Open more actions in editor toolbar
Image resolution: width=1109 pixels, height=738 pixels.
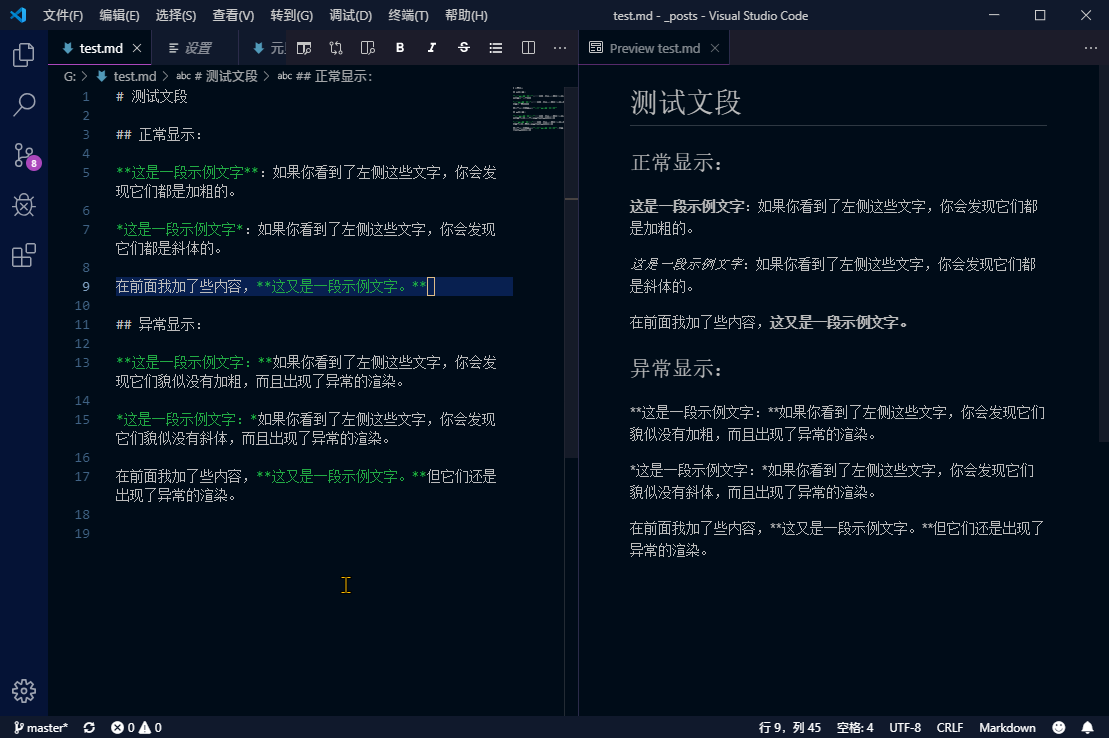(x=560, y=48)
